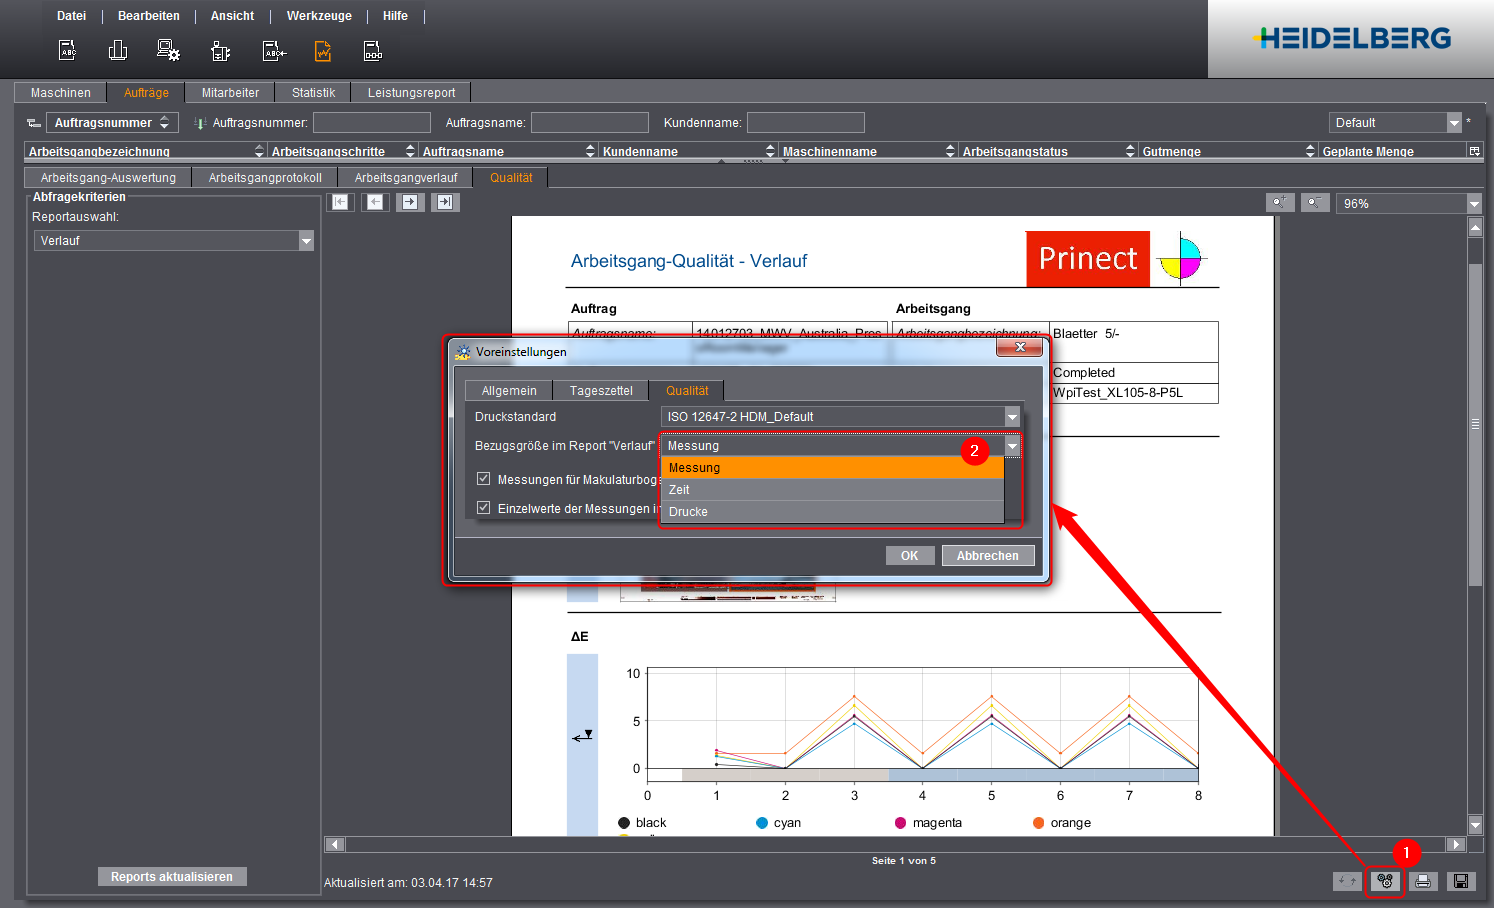Screen dimensions: 1494x908
Task: Click the green sort arrows filter icon
Action: (200, 123)
